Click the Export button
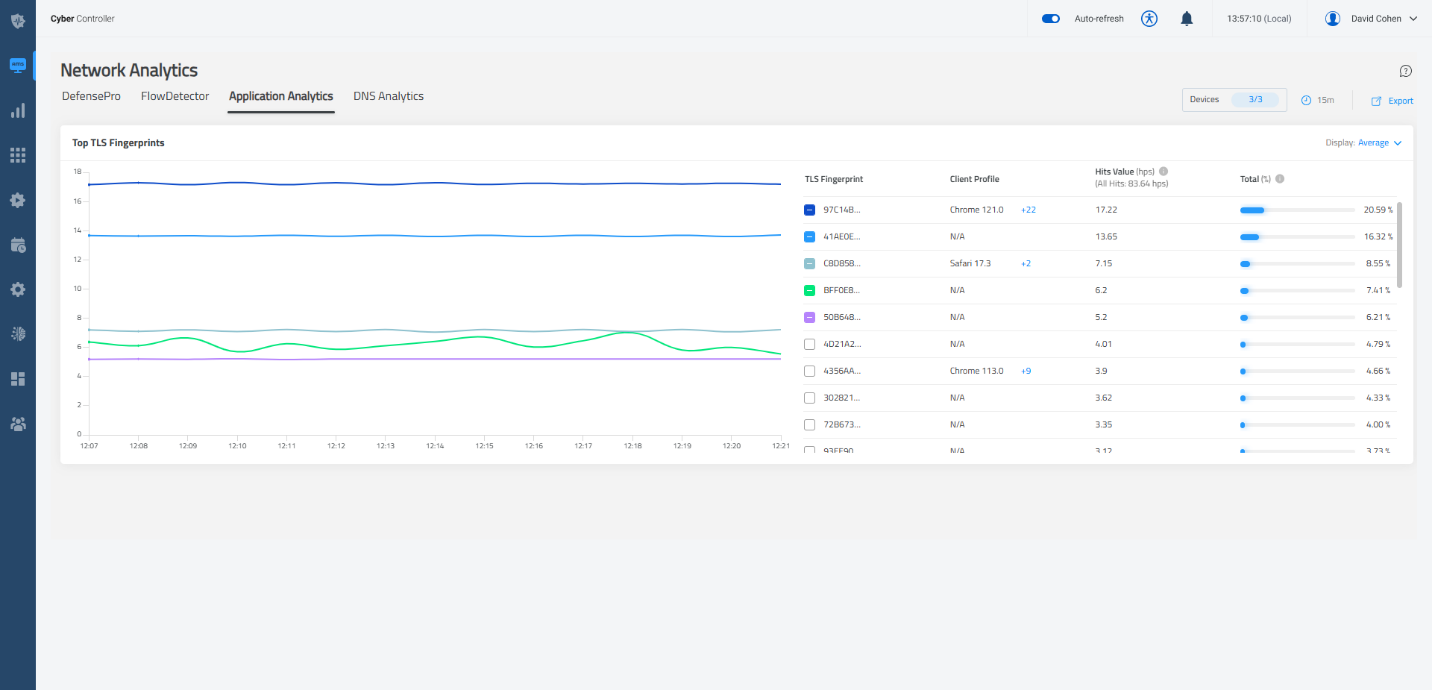 click(x=1392, y=101)
